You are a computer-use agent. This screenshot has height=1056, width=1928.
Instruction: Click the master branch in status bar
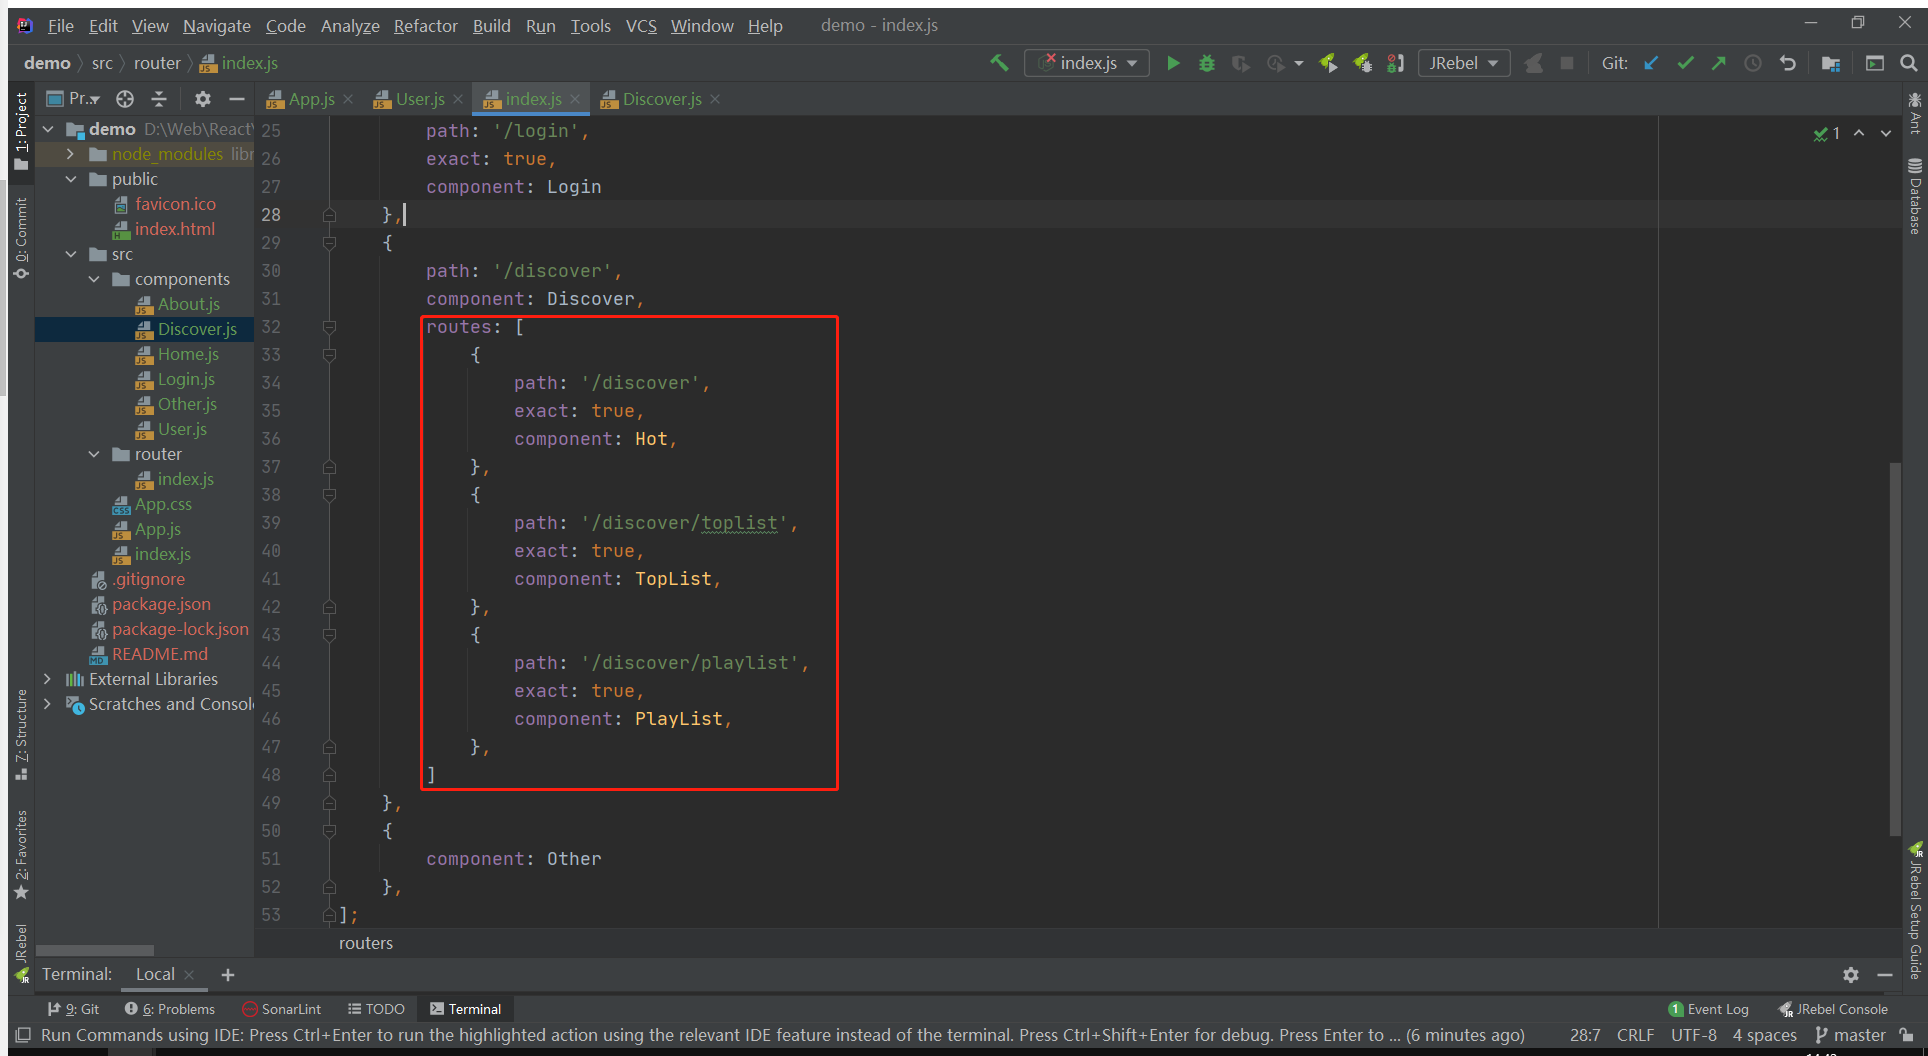coord(1850,1035)
